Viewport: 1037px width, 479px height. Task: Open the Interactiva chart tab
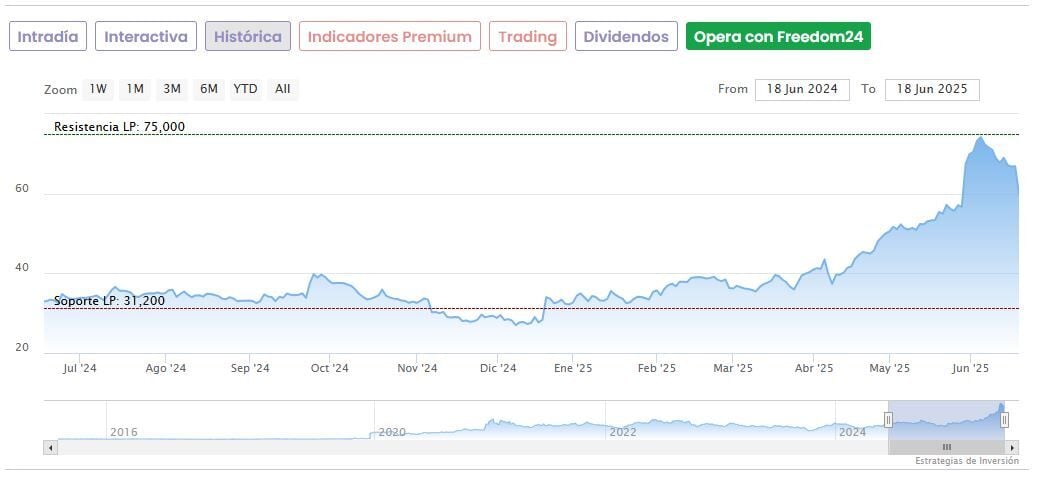tap(146, 37)
